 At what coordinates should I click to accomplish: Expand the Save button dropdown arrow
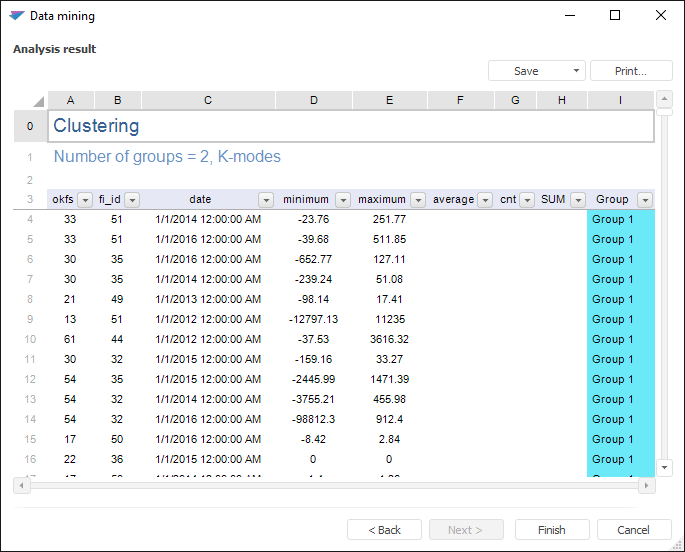(577, 71)
